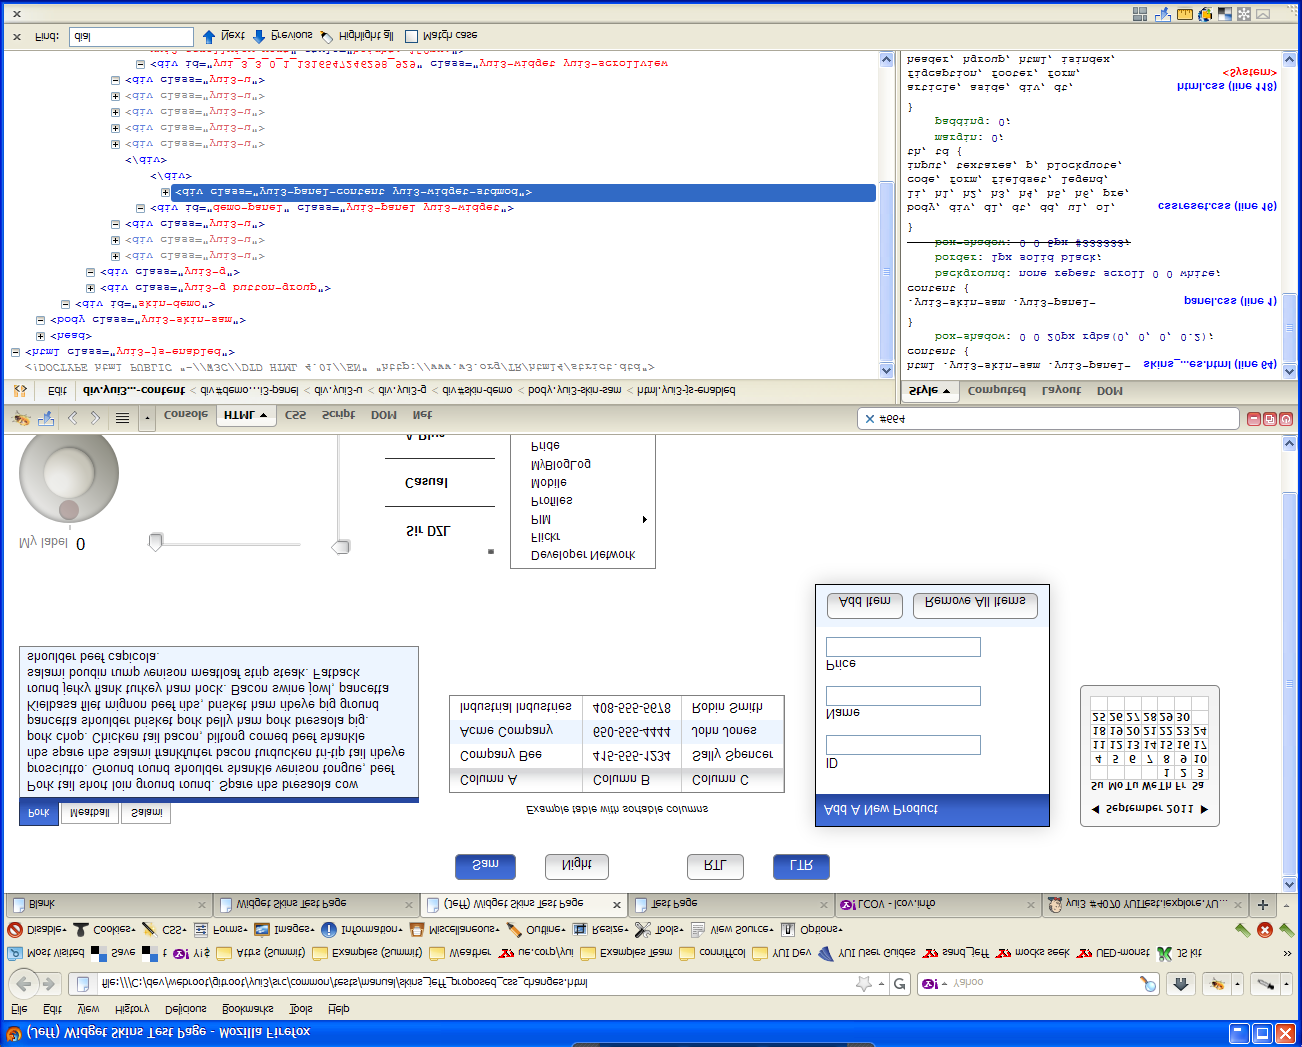
Task: Collapse the div id skin-demo node
Action: coord(65,304)
